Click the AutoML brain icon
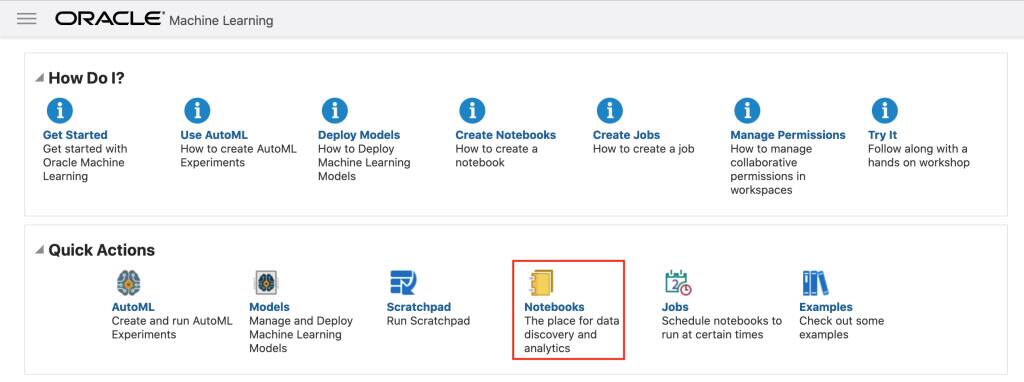The width and height of the screenshot is (1024, 382). (x=129, y=283)
